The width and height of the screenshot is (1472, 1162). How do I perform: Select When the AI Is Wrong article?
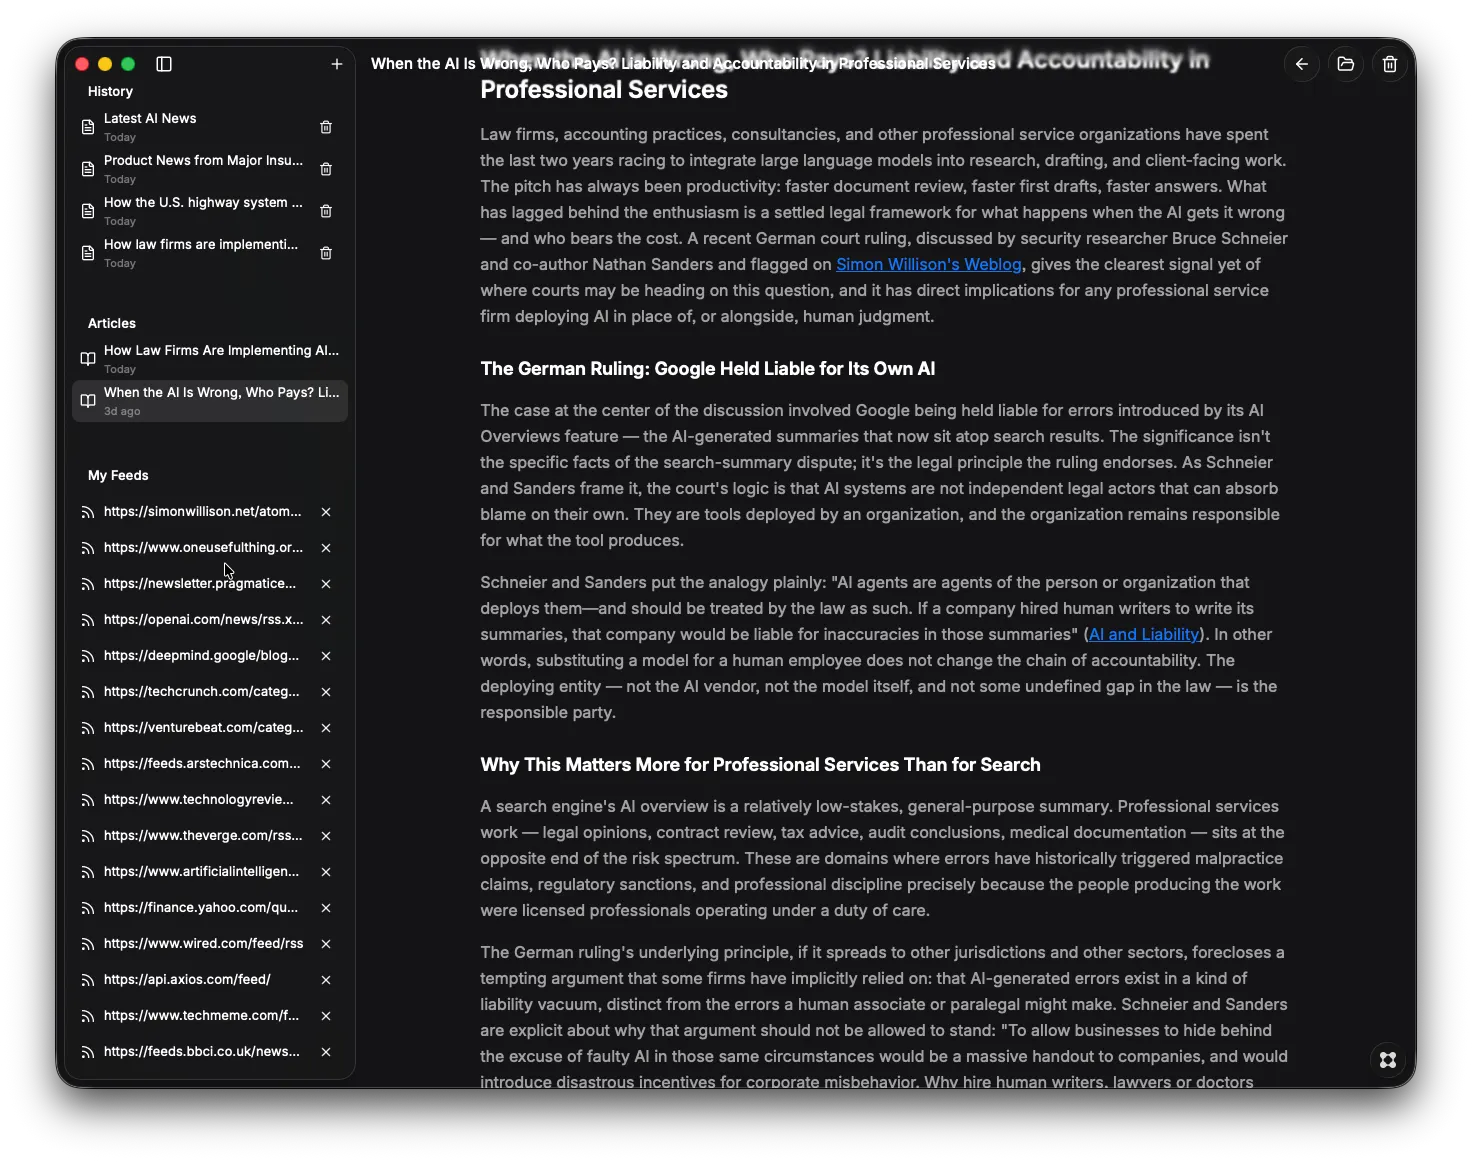pos(210,401)
